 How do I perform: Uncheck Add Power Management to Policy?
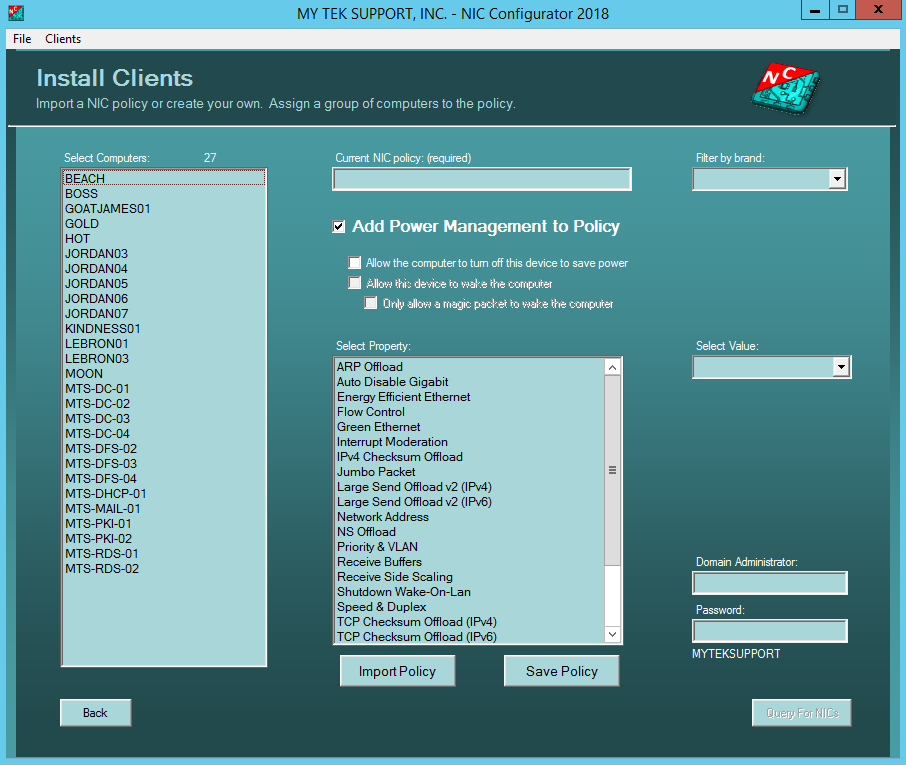tap(338, 226)
